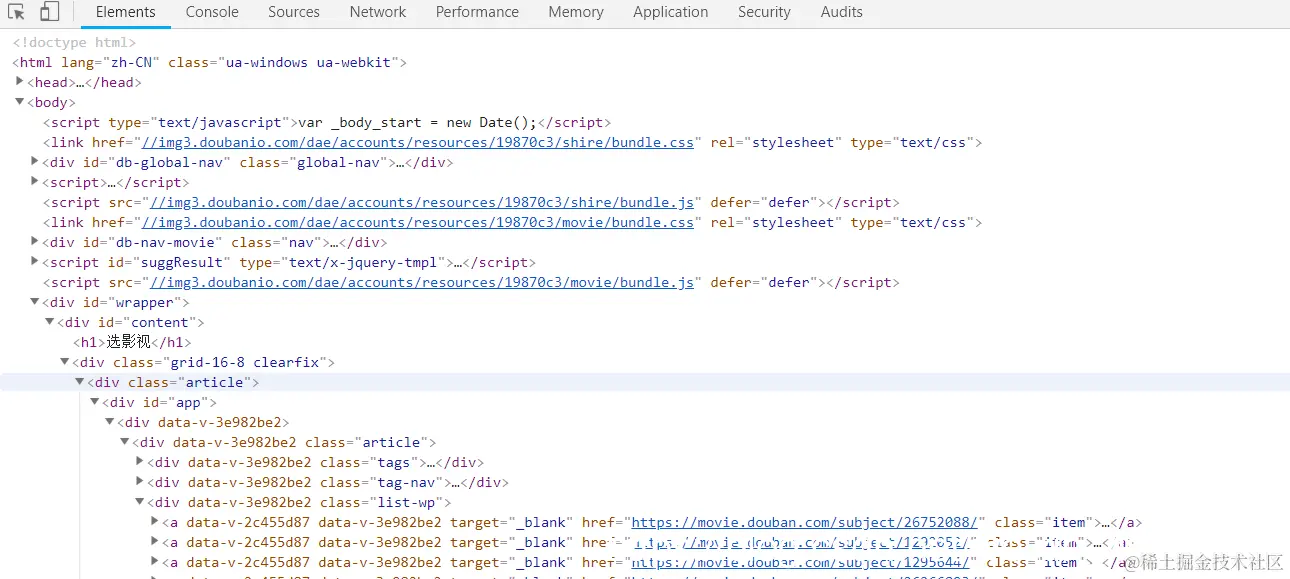Collapse the content div node
The height and width of the screenshot is (579, 1290).
coord(50,322)
